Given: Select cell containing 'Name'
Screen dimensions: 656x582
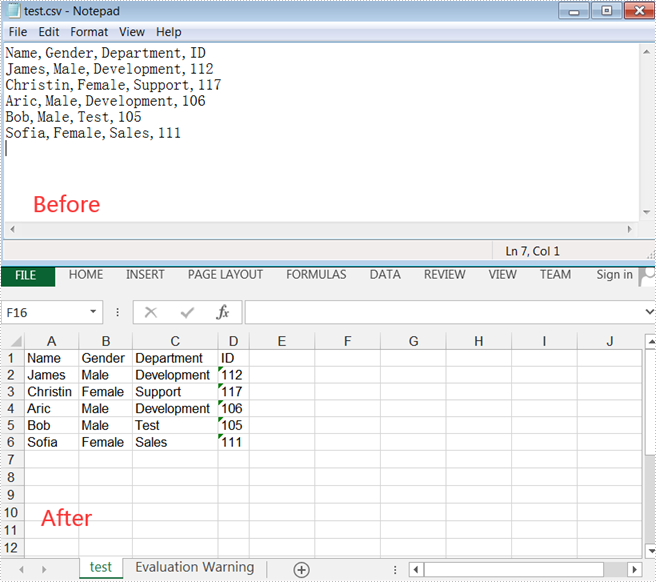Looking at the screenshot, I should point(51,359).
